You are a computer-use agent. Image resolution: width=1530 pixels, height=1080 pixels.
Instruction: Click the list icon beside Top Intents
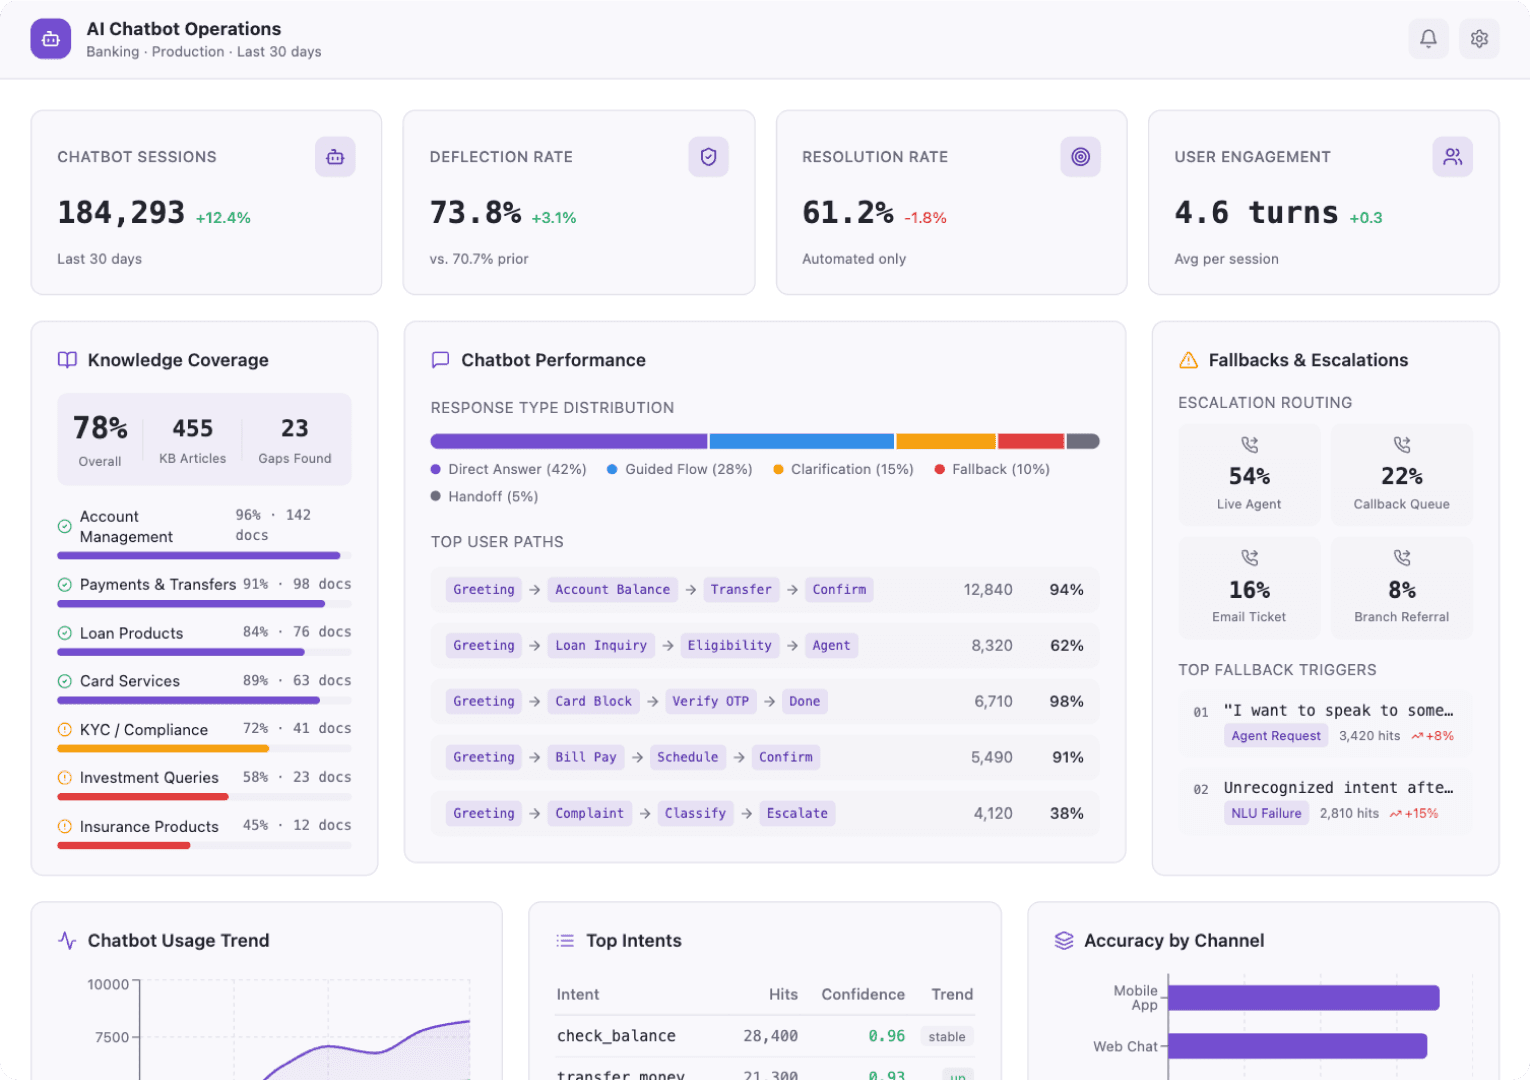coord(563,940)
